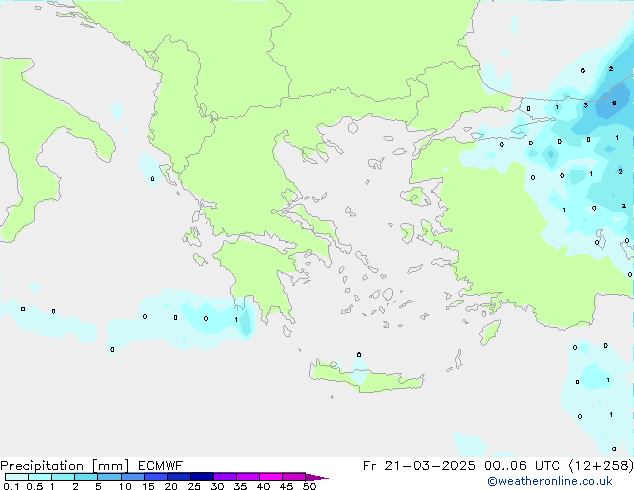Screen dimensions: 634x490
Task: Click the legend value '10'
Action: click(125, 486)
